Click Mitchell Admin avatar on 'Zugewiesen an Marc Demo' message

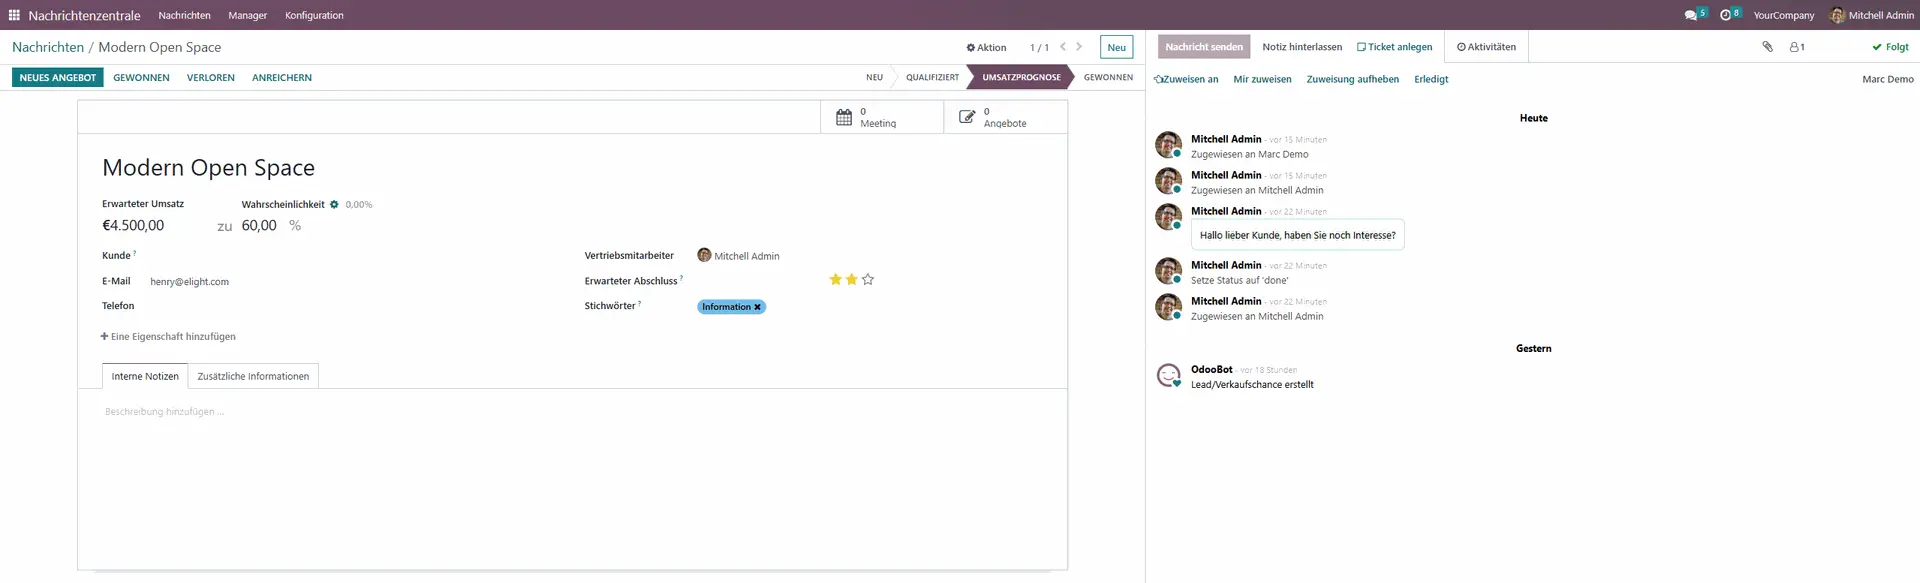(1168, 145)
